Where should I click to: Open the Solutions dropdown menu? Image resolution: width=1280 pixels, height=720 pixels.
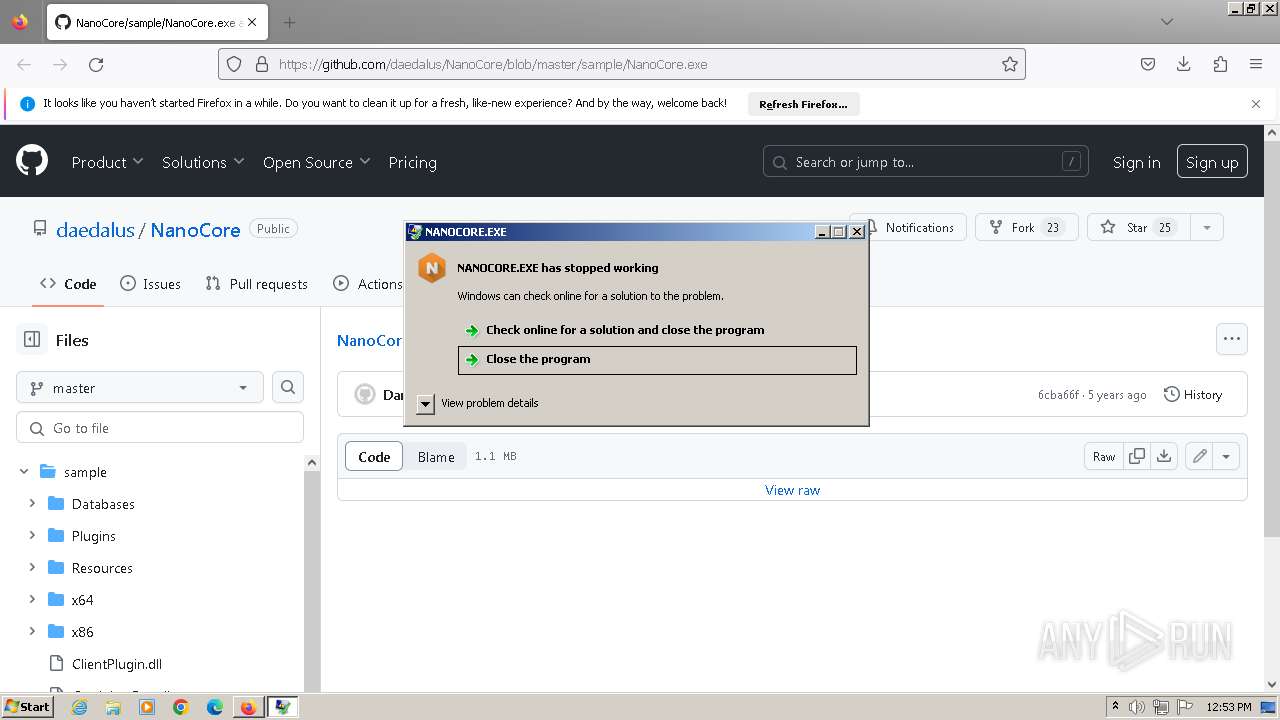(x=203, y=162)
